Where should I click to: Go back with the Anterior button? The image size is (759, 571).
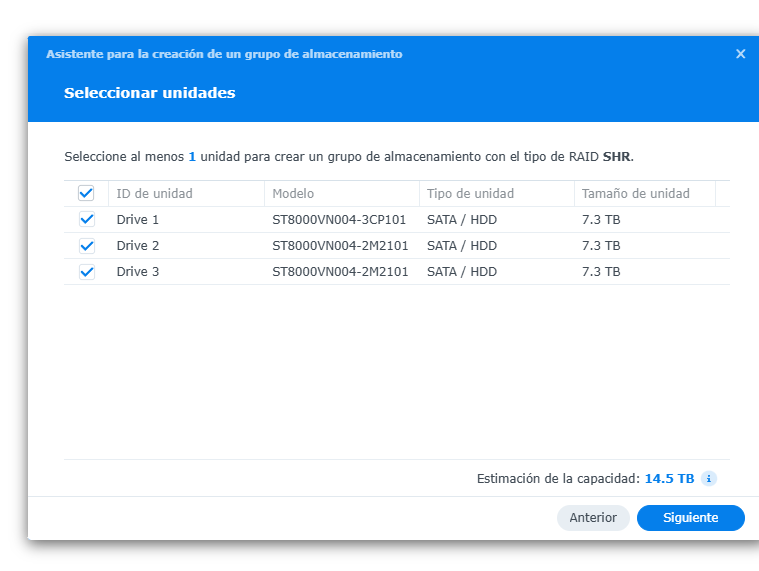593,518
